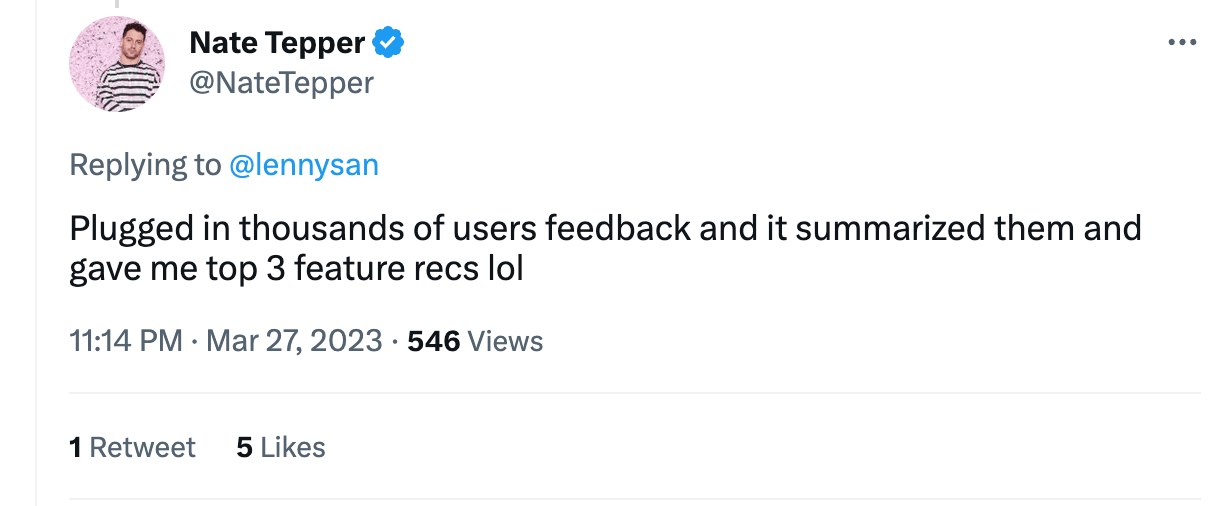1226x506 pixels.
Task: Click the Mar 27, 2023 date
Action: pos(294,341)
